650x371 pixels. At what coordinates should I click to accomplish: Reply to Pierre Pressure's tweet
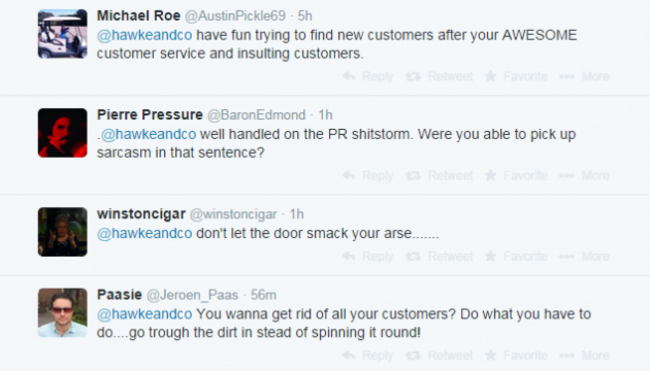pyautogui.click(x=368, y=175)
